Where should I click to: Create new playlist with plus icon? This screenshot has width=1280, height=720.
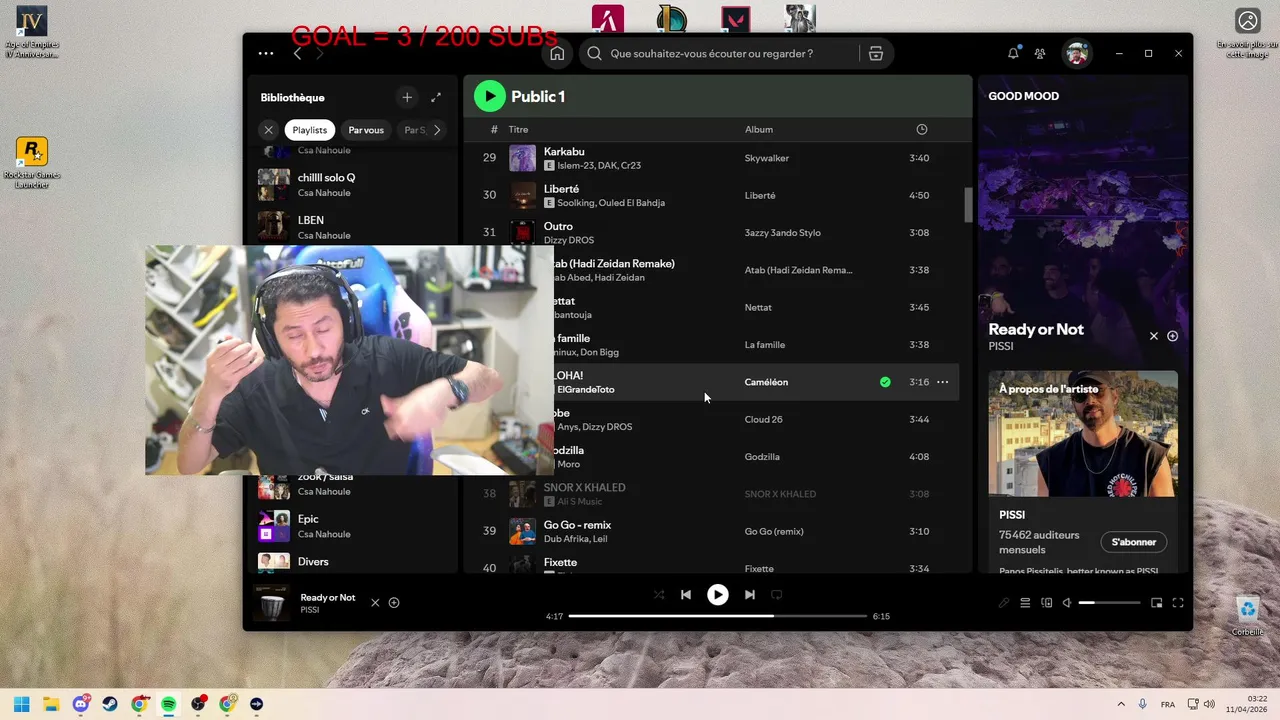click(406, 97)
